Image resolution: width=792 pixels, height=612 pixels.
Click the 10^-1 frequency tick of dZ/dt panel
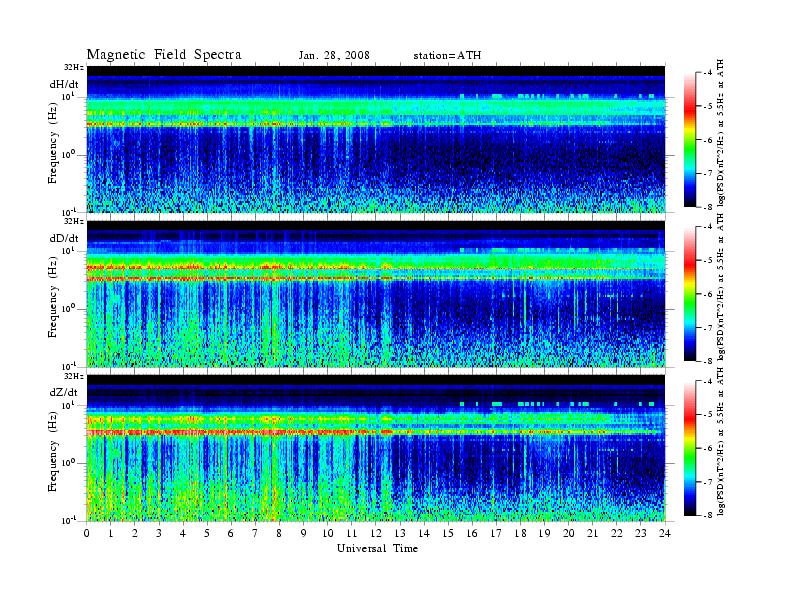click(68, 520)
